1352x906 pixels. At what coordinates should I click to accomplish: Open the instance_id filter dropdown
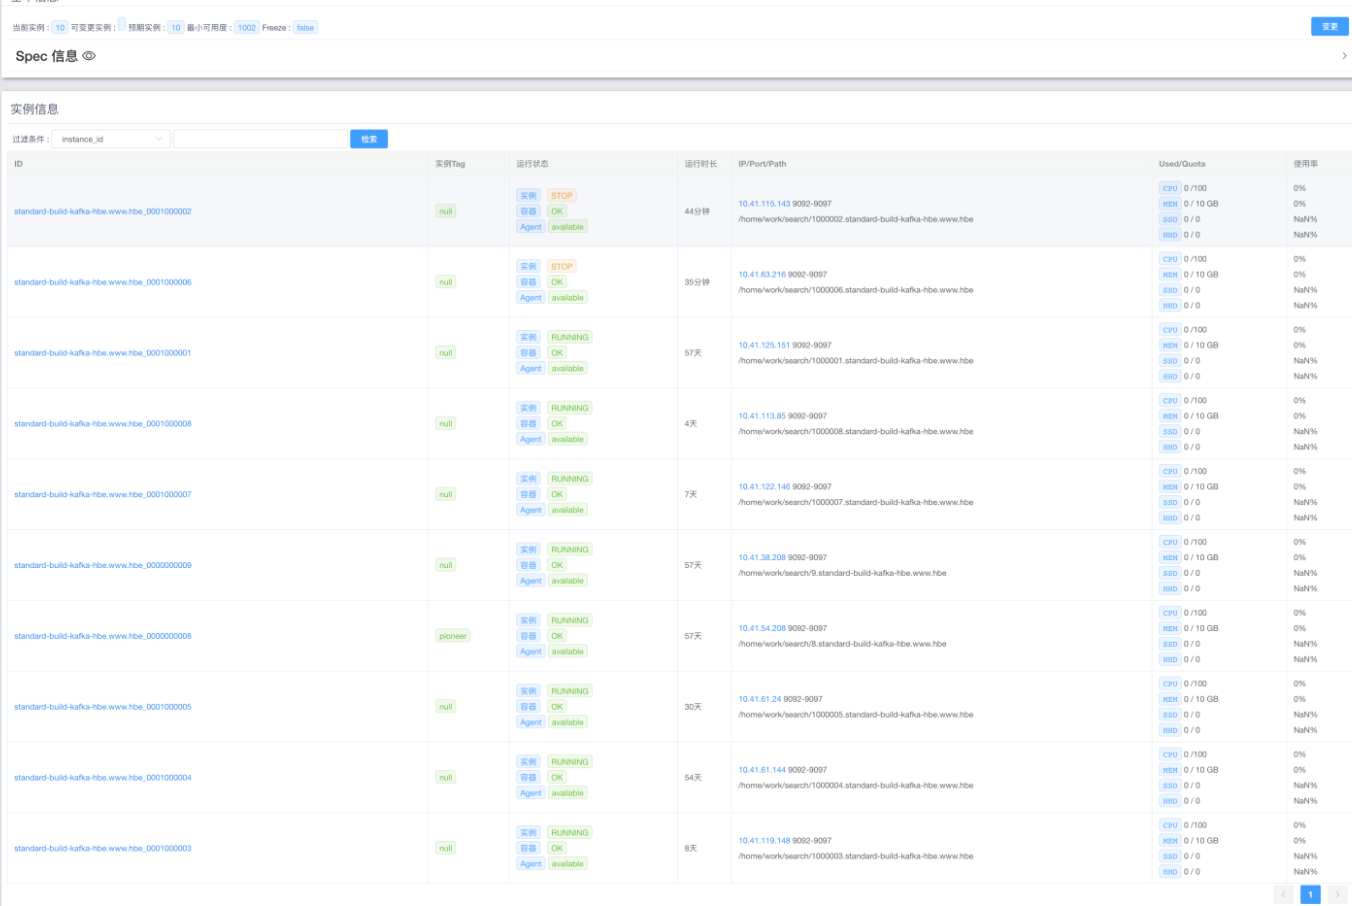click(x=110, y=139)
